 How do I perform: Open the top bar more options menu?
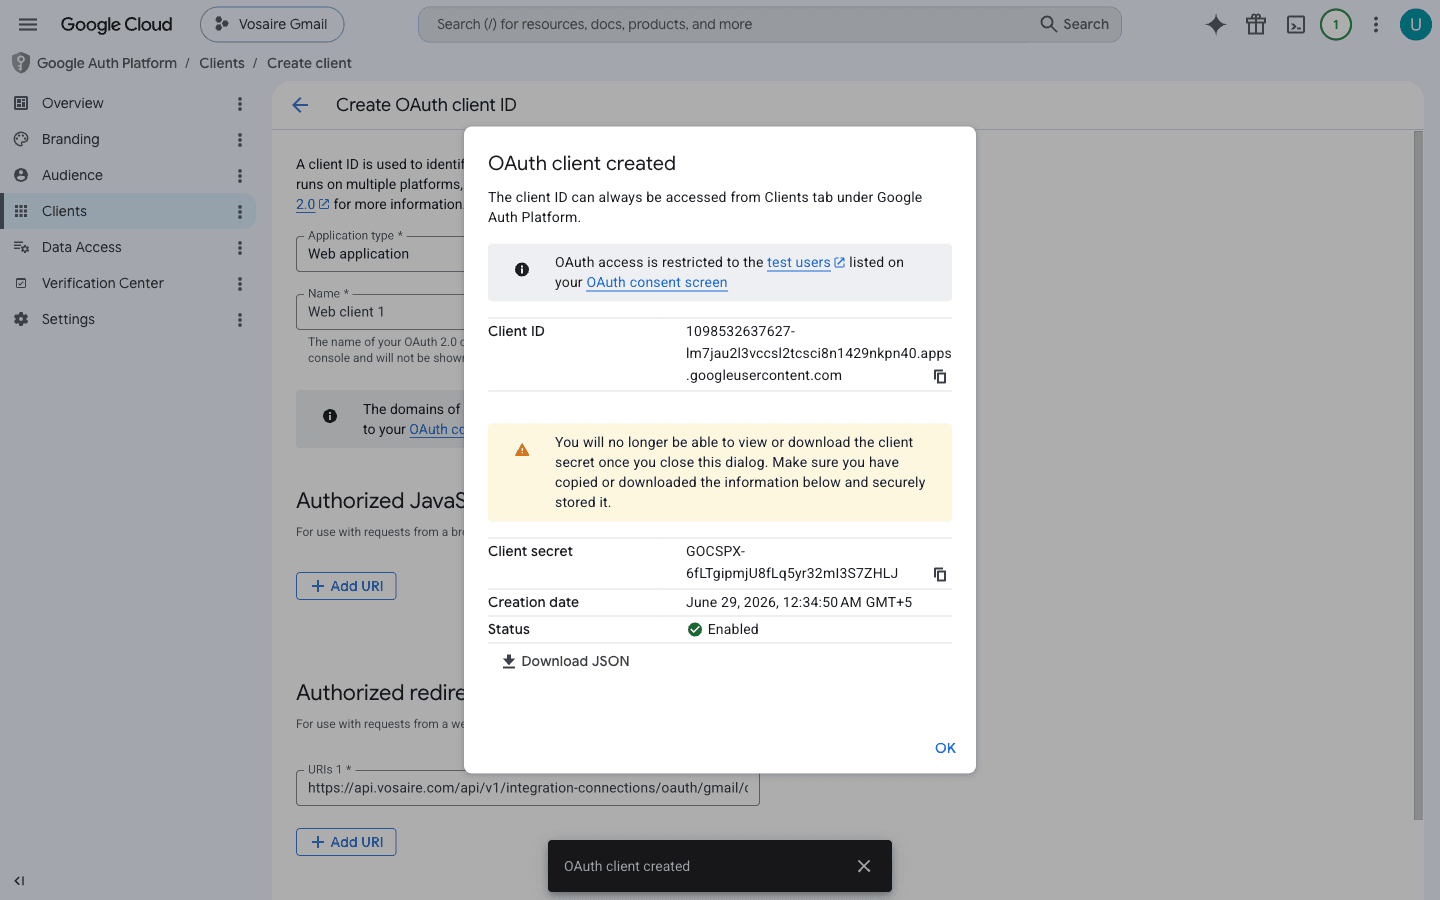click(1376, 25)
